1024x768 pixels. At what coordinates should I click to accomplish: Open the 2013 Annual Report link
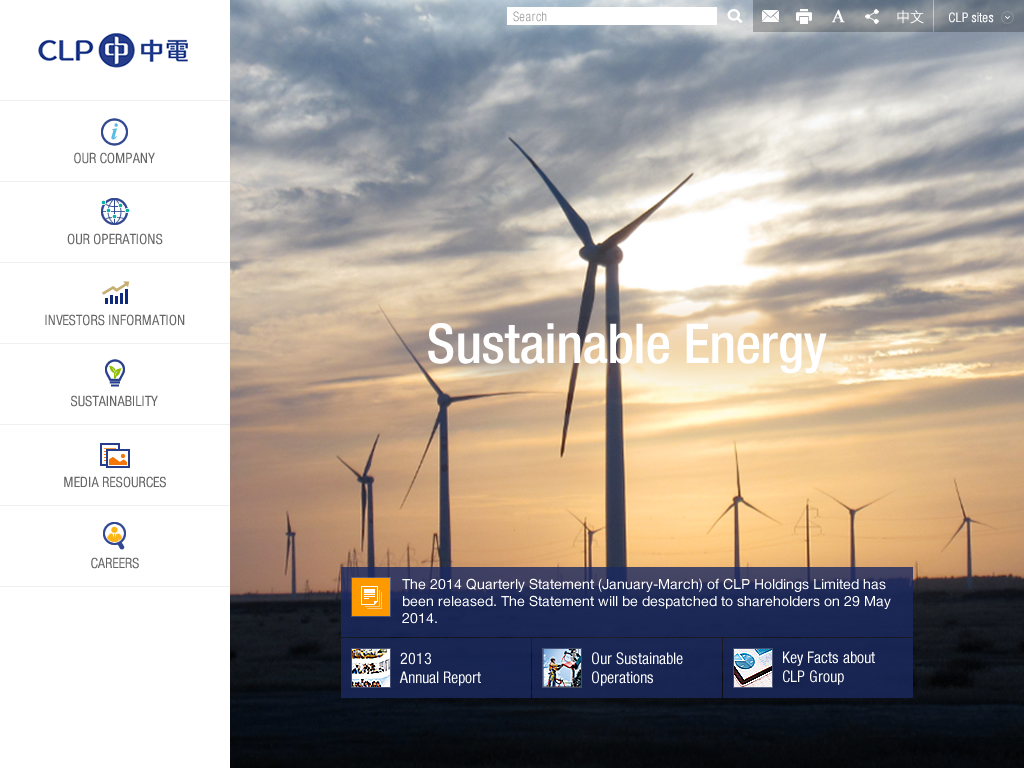pyautogui.click(x=440, y=668)
